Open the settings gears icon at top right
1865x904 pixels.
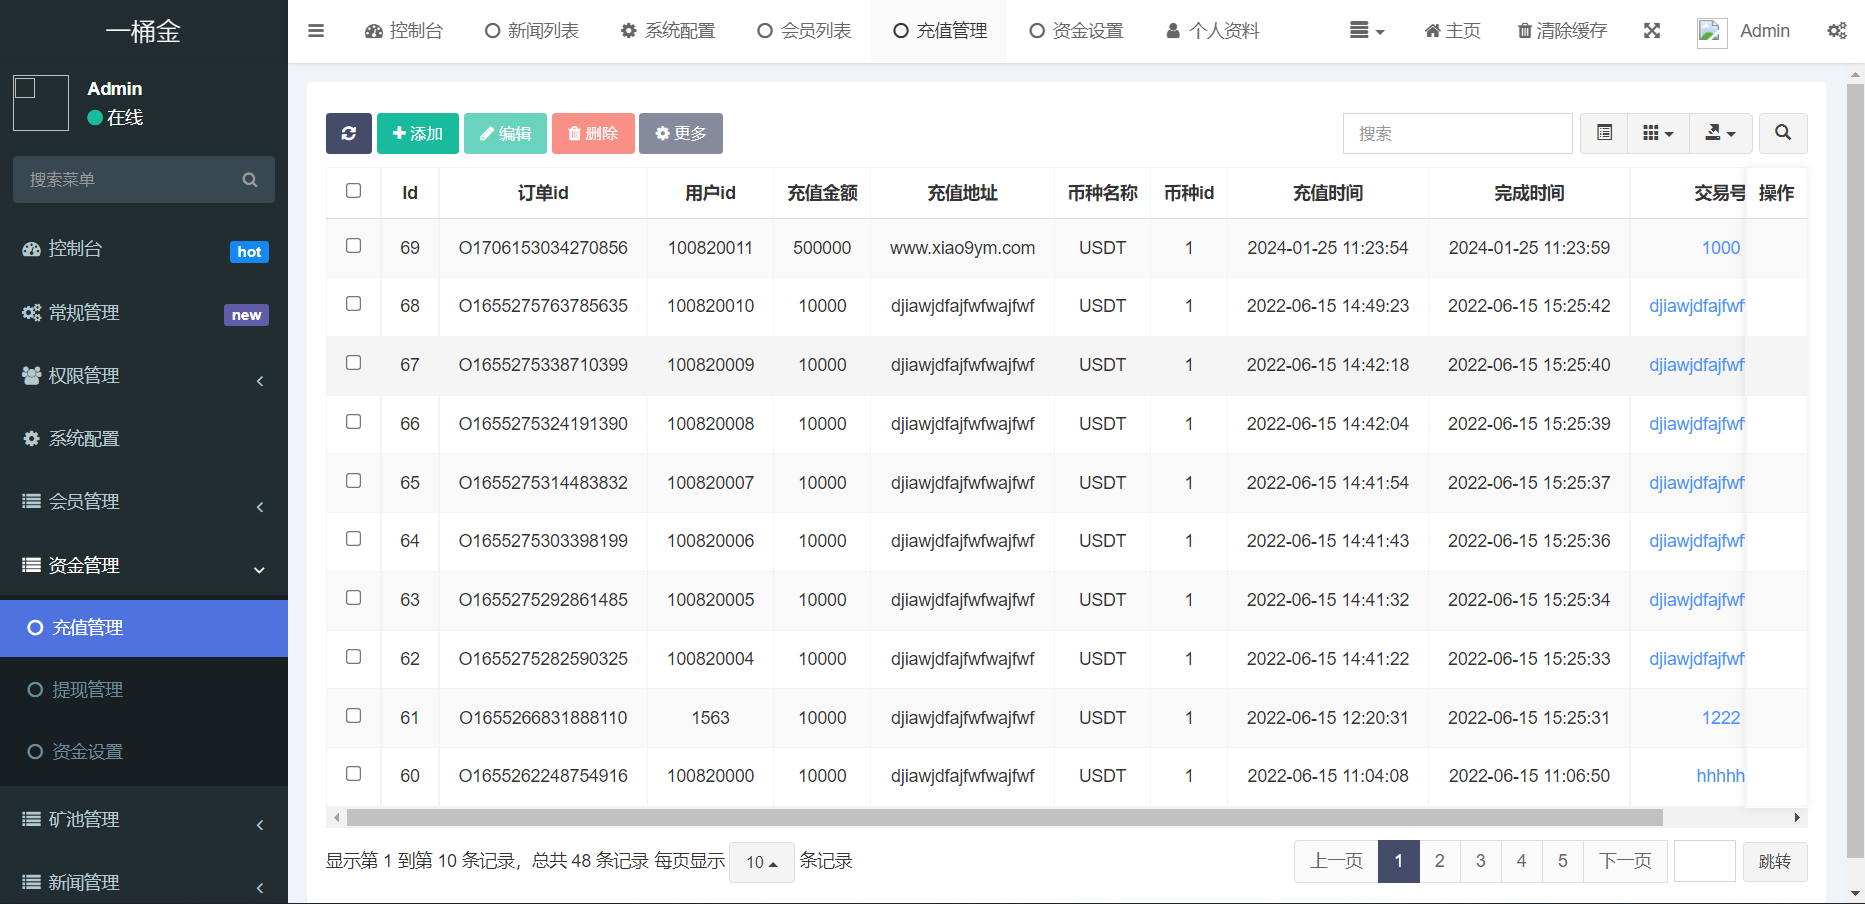pyautogui.click(x=1837, y=31)
